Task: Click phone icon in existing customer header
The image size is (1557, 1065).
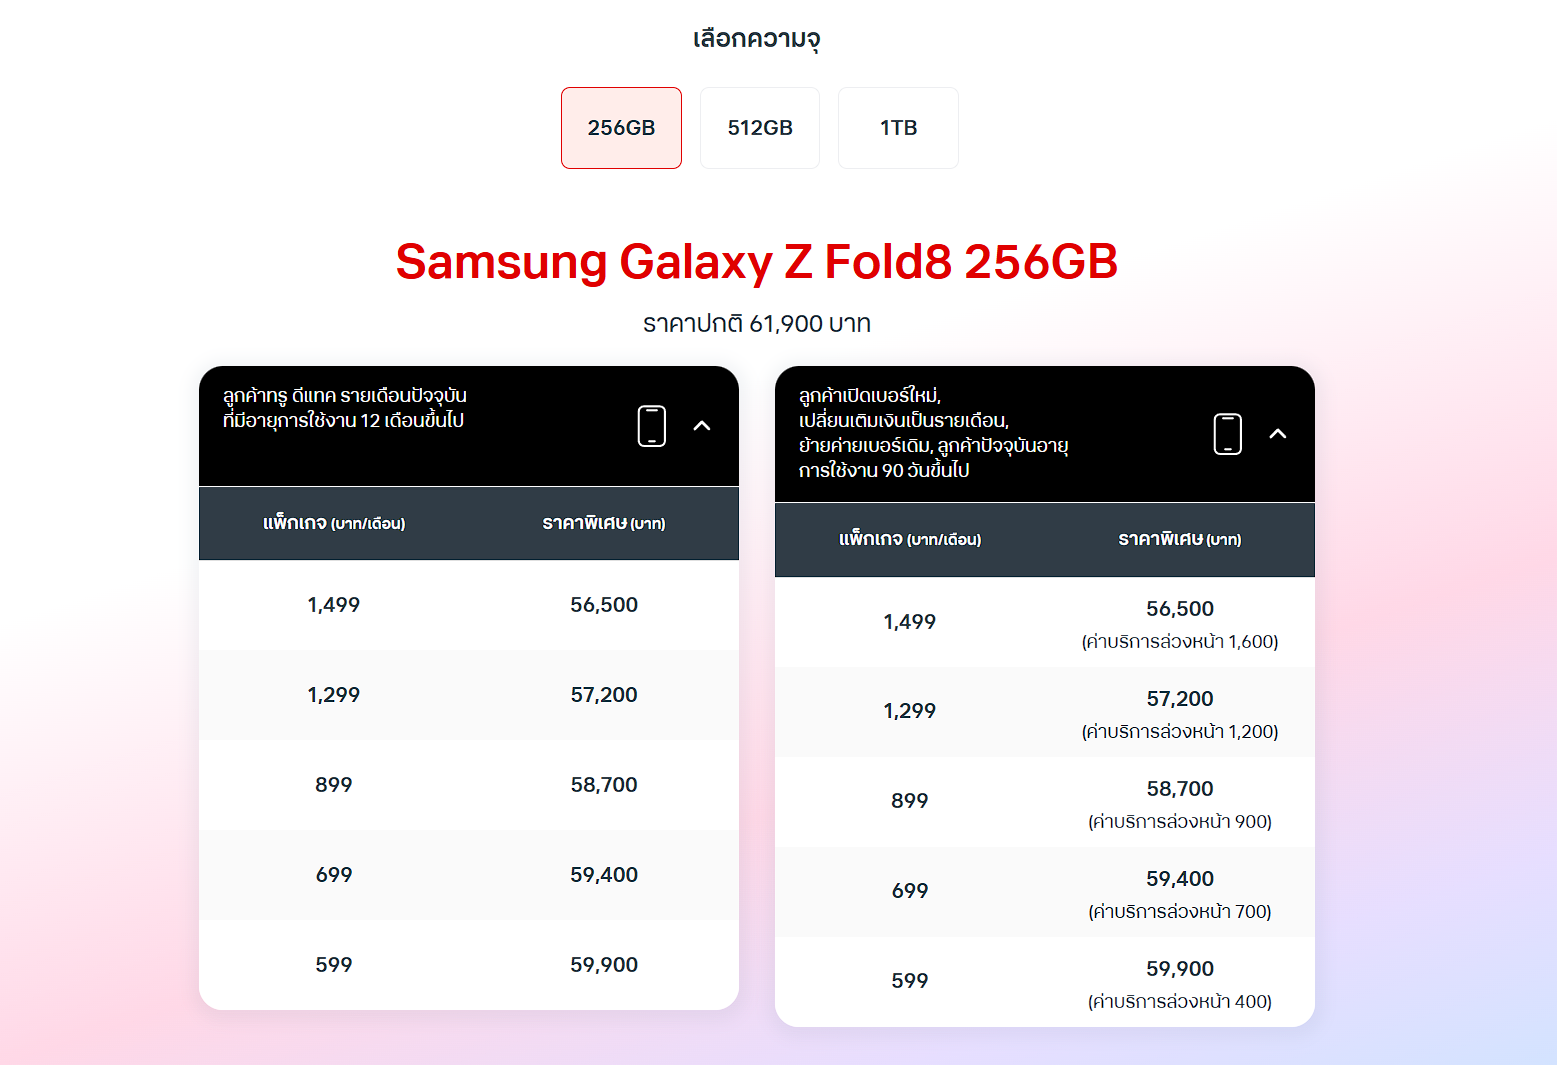Action: (x=652, y=426)
